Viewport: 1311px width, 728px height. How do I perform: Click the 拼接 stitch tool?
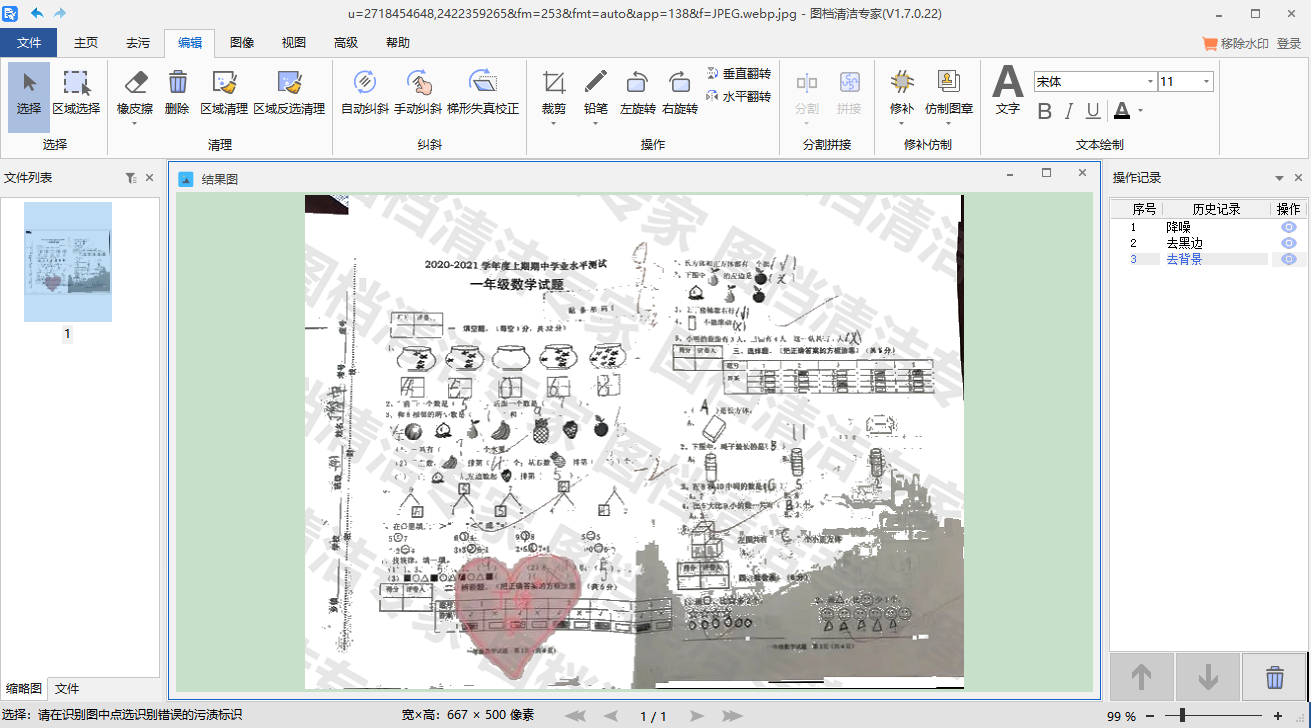point(849,96)
